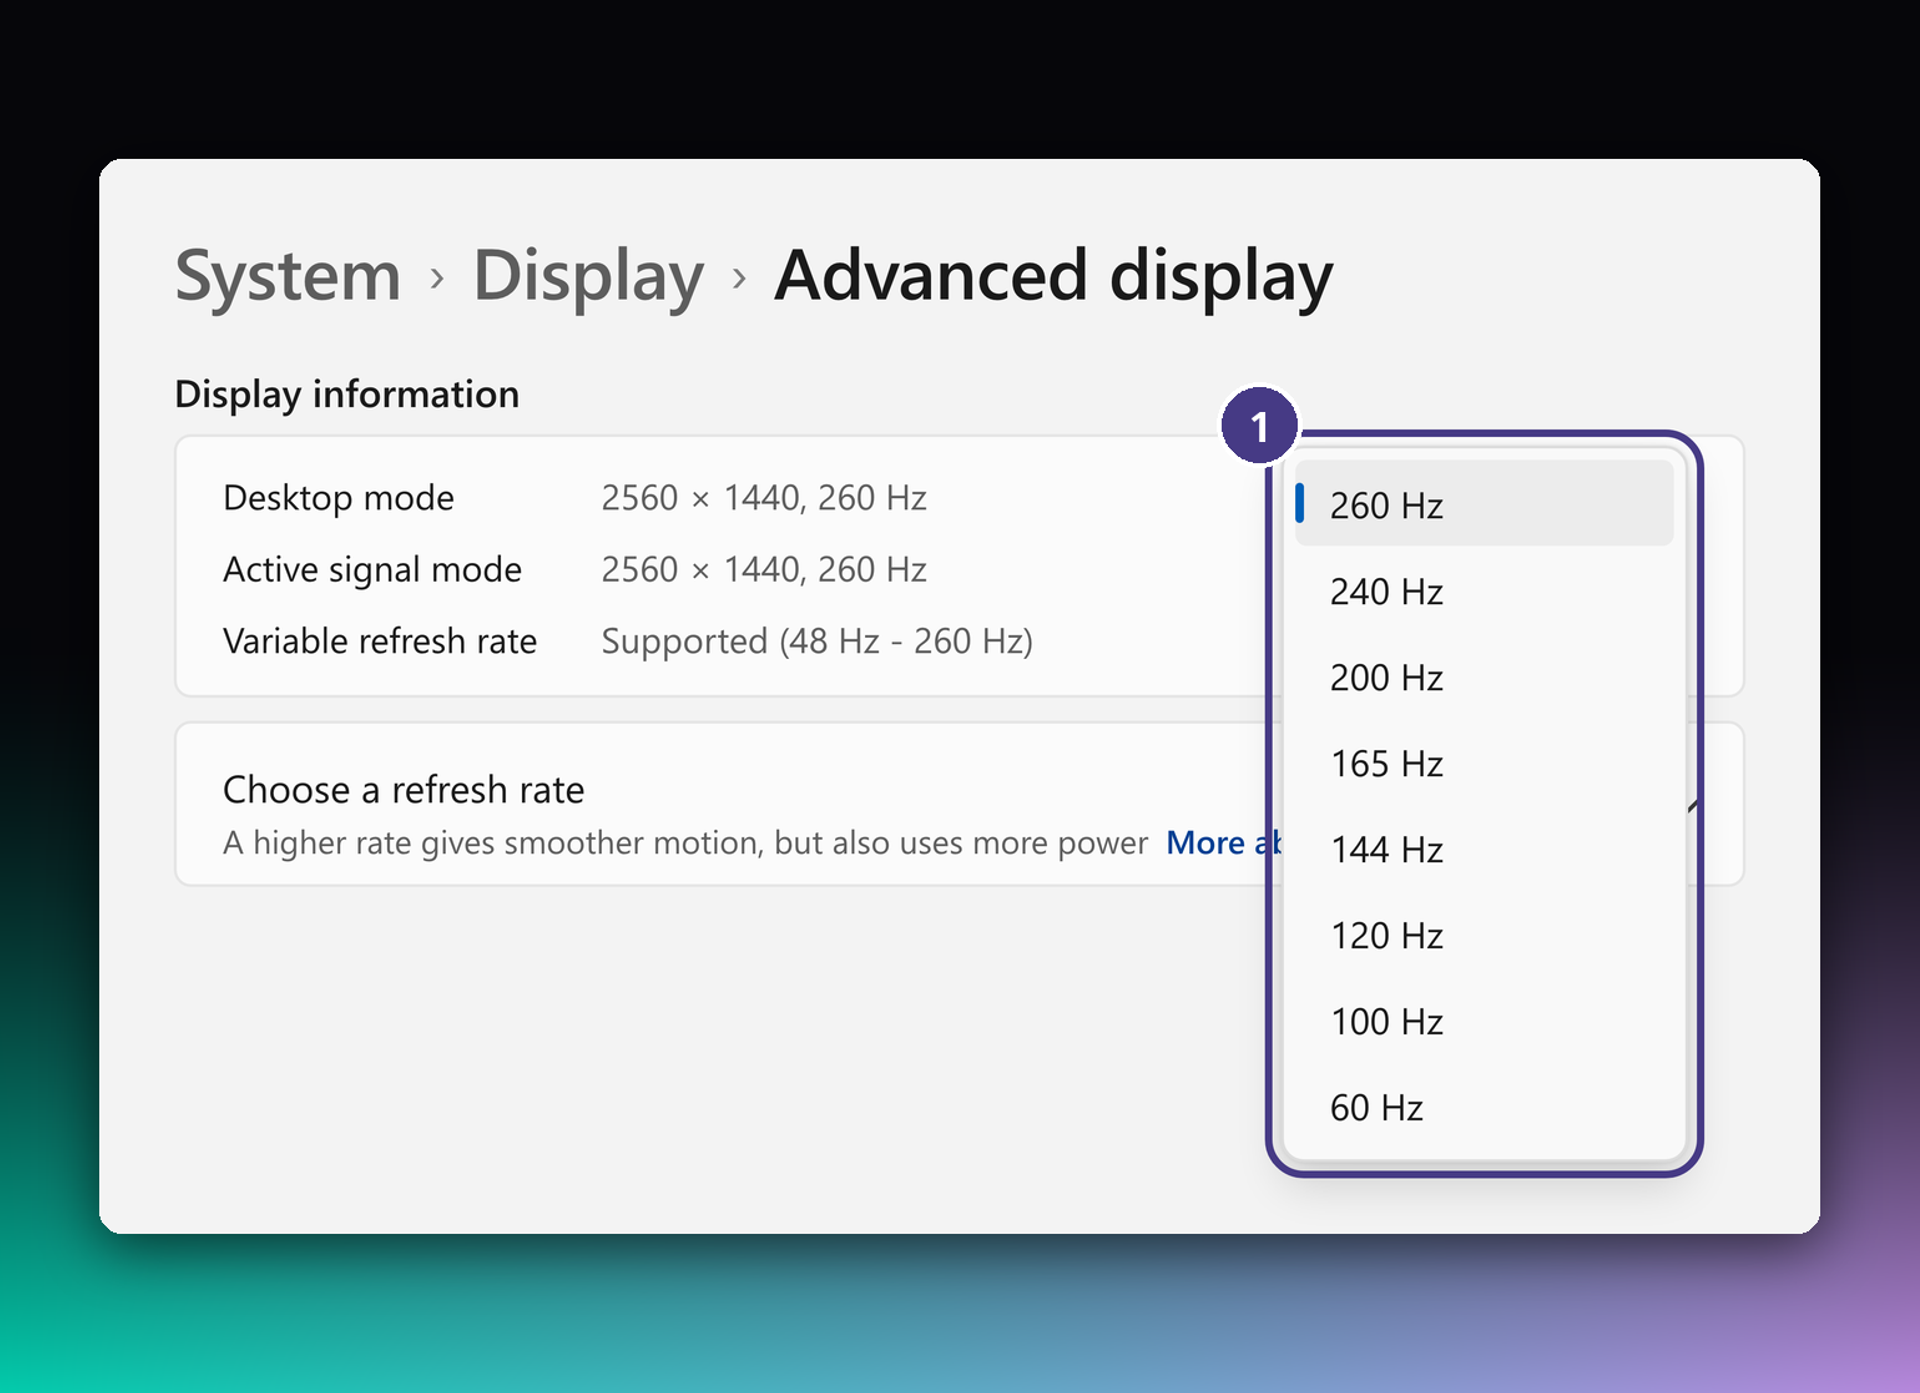
Task: Click the higher rate gives smoother motion description
Action: click(x=685, y=843)
